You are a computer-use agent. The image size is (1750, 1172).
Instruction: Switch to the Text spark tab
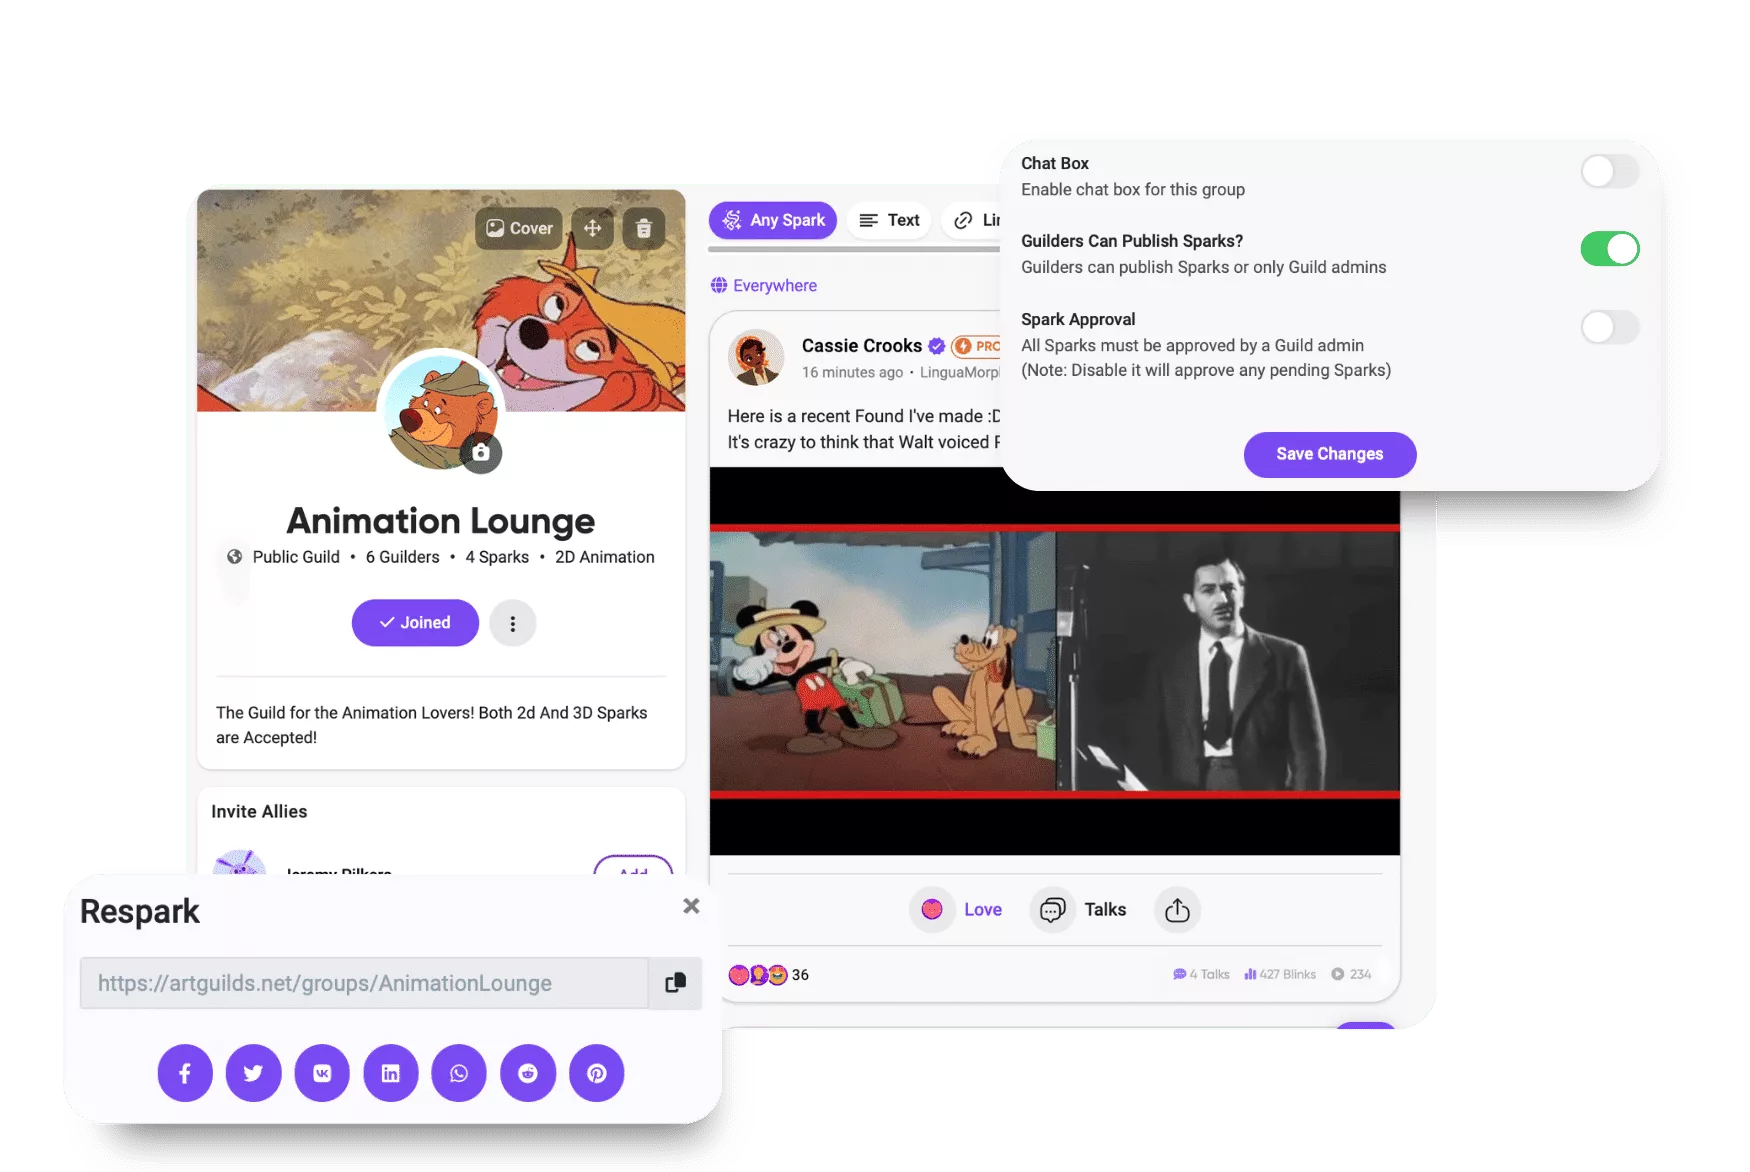point(889,220)
